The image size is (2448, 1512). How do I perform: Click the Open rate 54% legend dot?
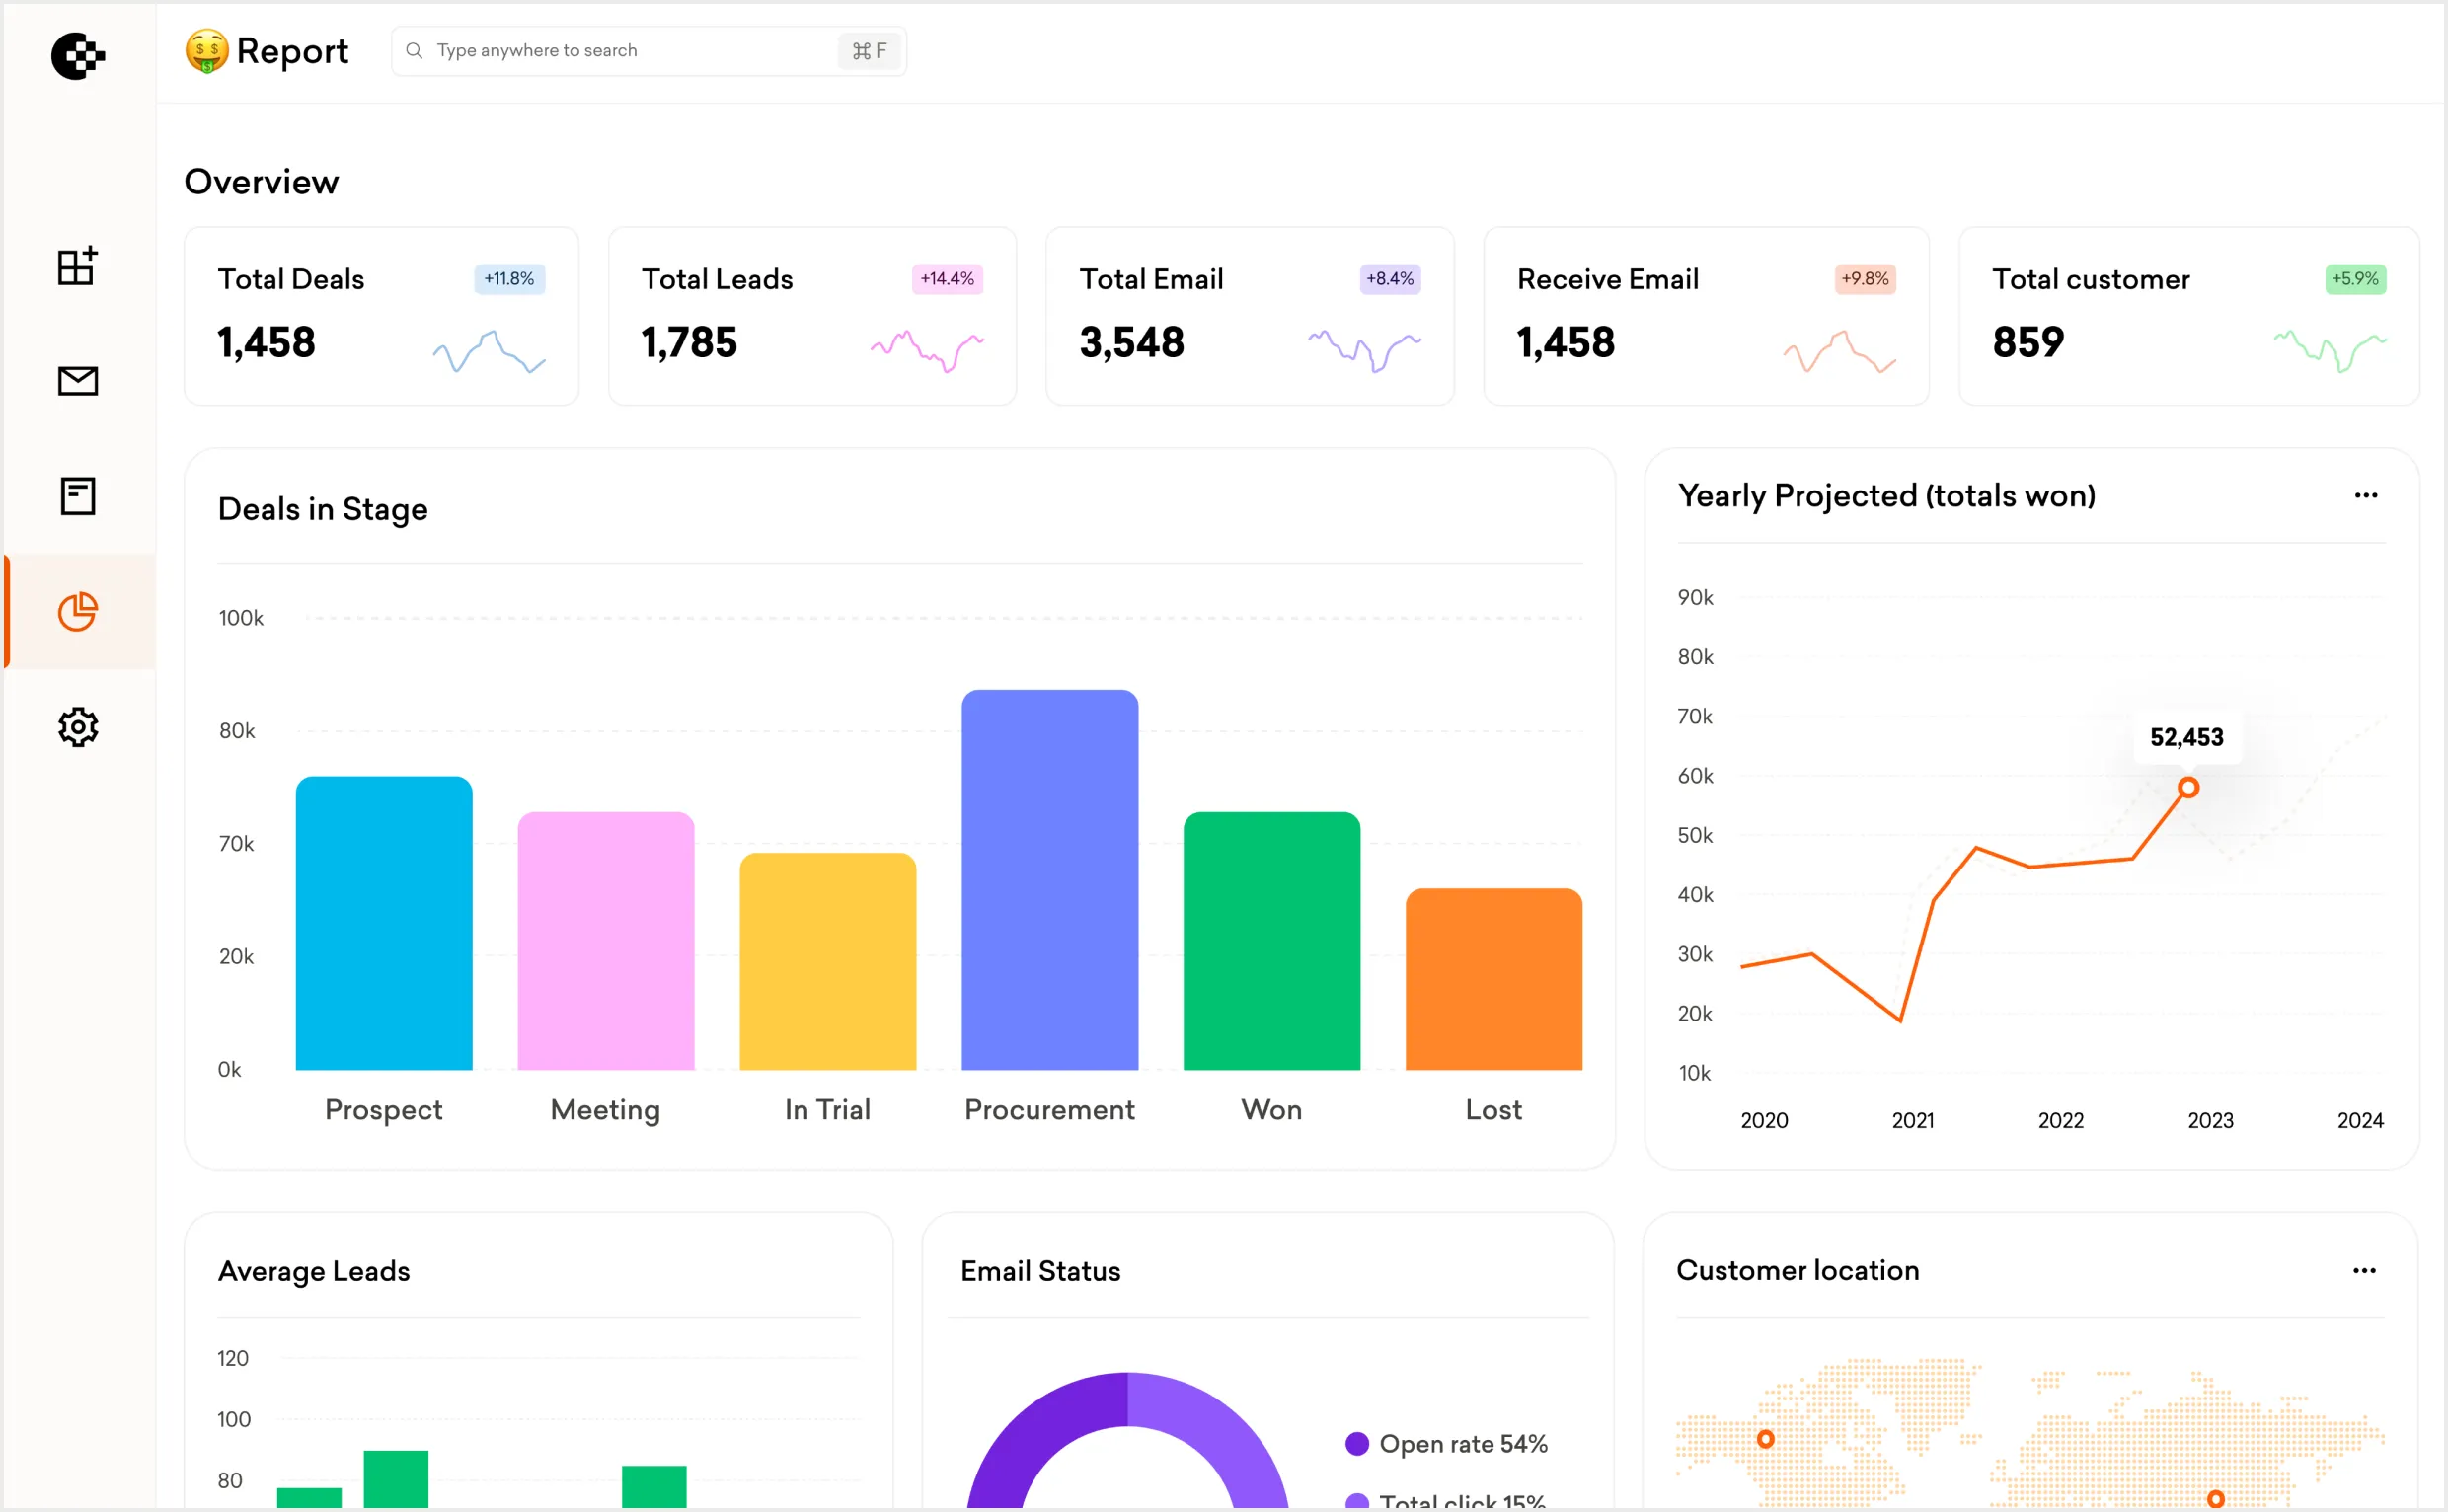[1357, 1444]
